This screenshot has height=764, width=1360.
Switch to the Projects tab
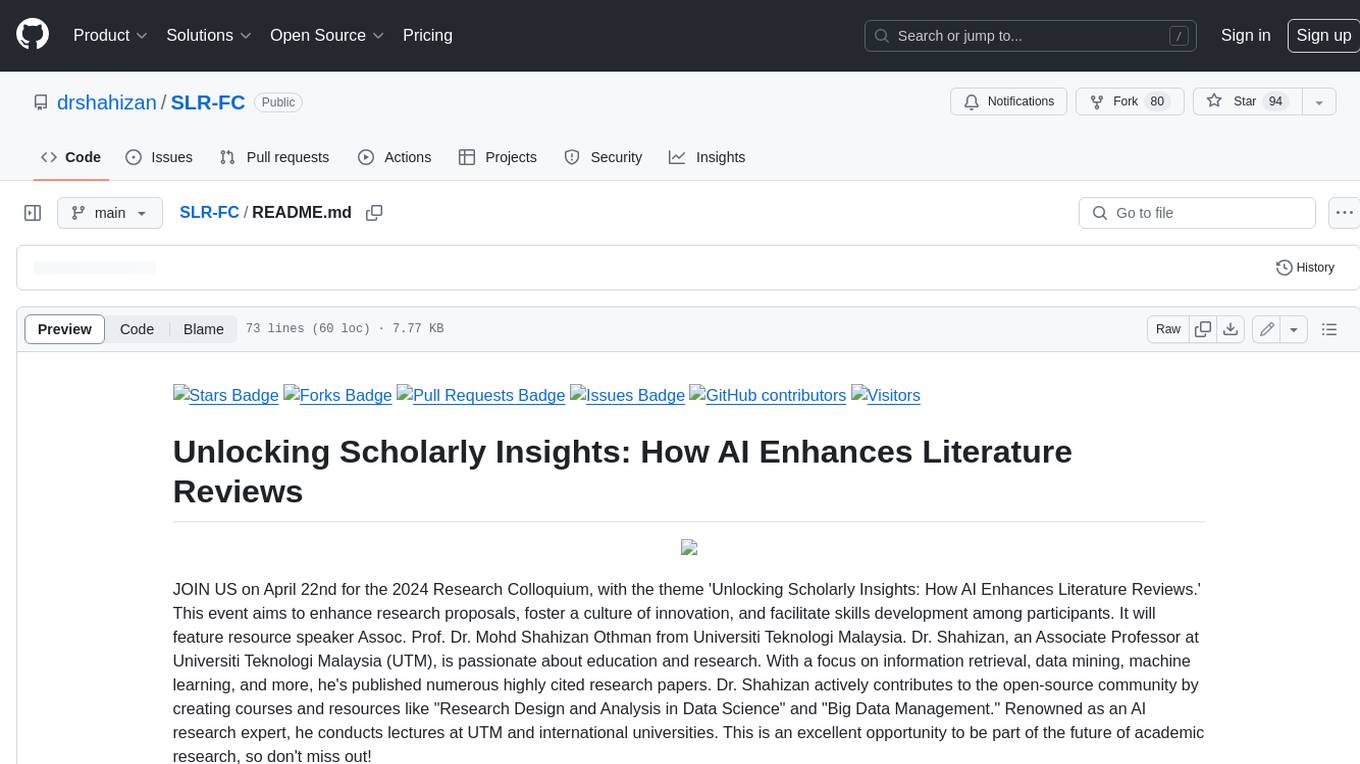click(x=497, y=157)
